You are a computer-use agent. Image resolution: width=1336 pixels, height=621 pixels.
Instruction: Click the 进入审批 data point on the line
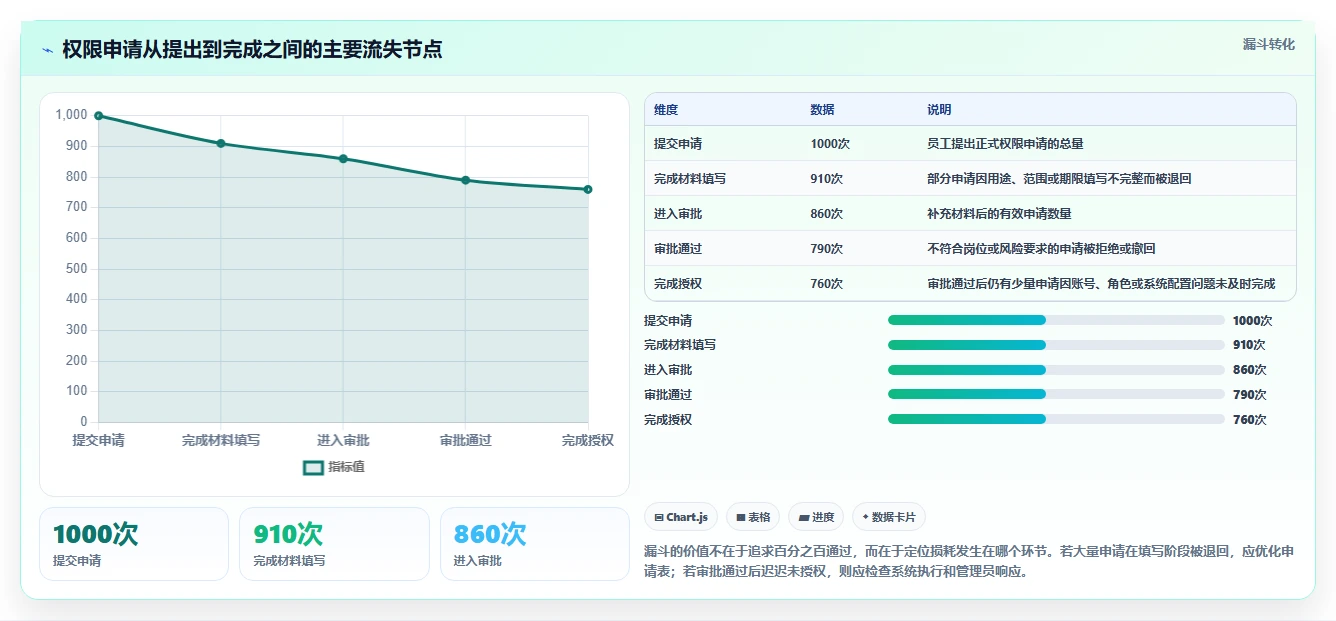343,159
